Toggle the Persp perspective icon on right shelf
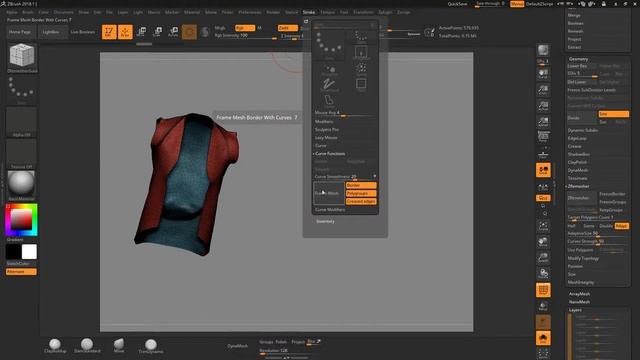 point(543,137)
